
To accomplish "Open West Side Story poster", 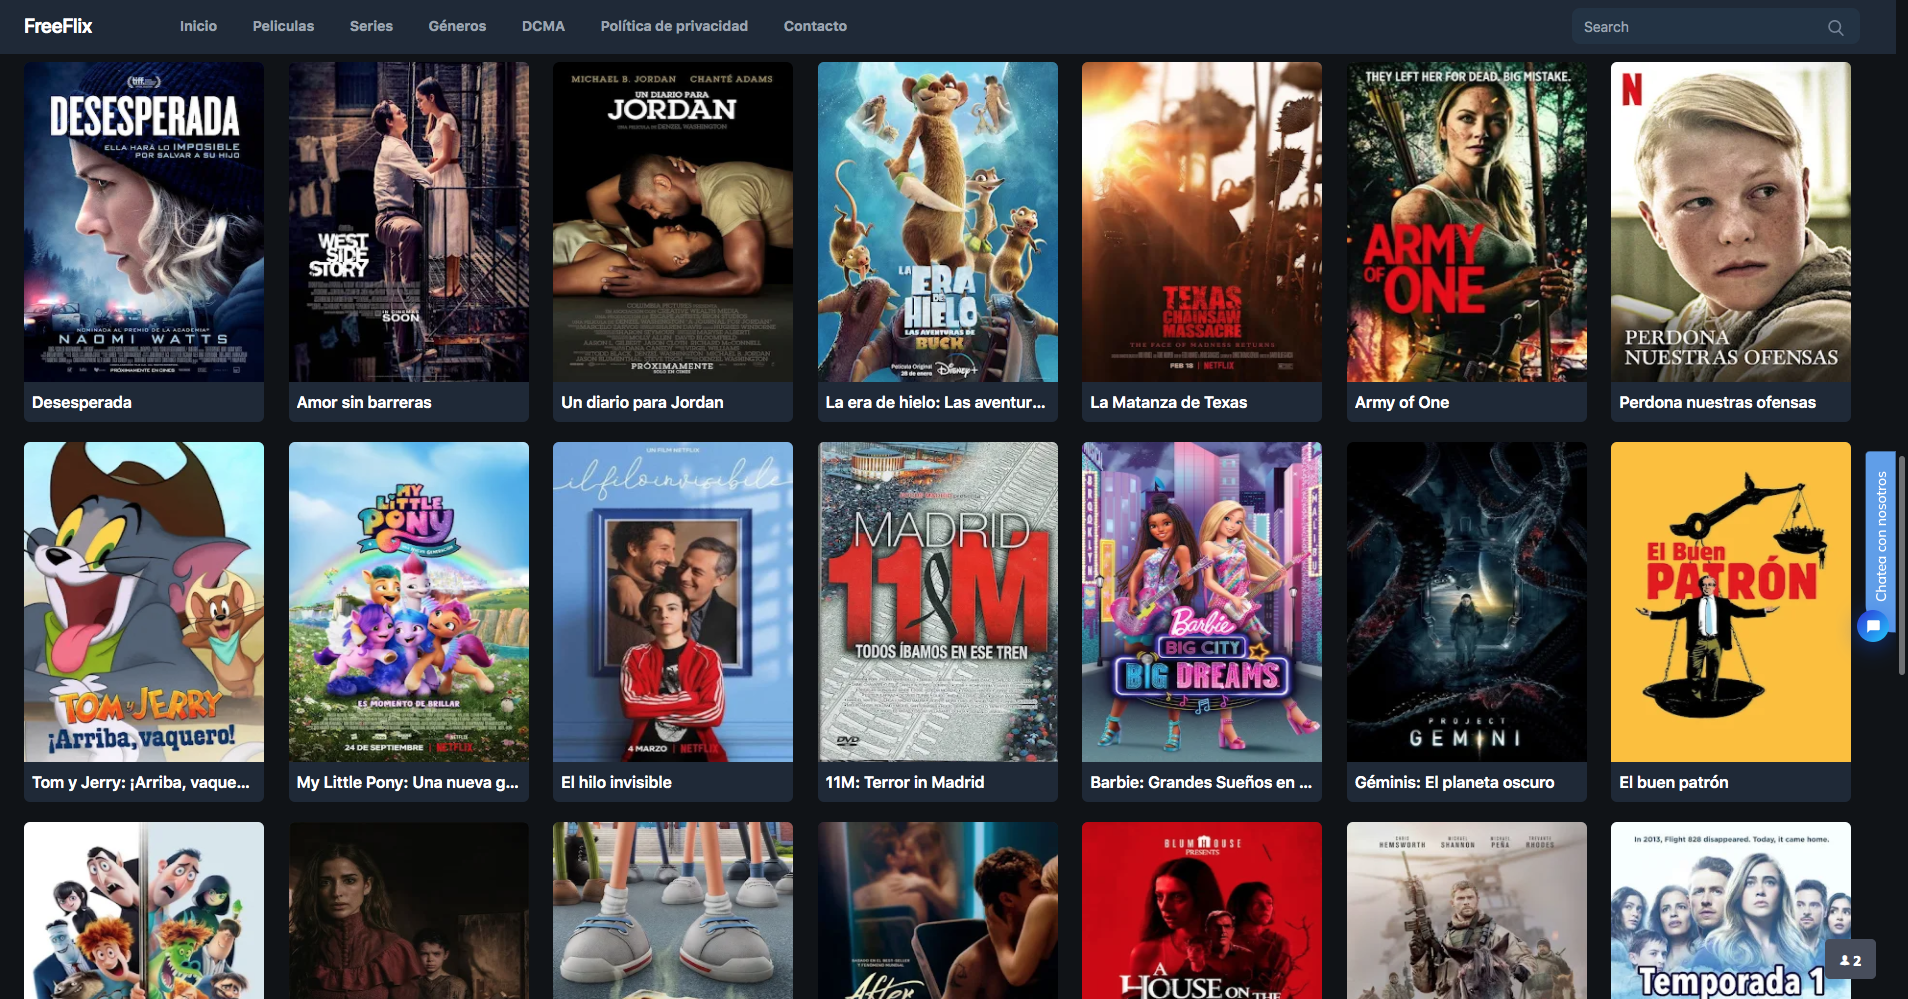I will [x=409, y=222].
